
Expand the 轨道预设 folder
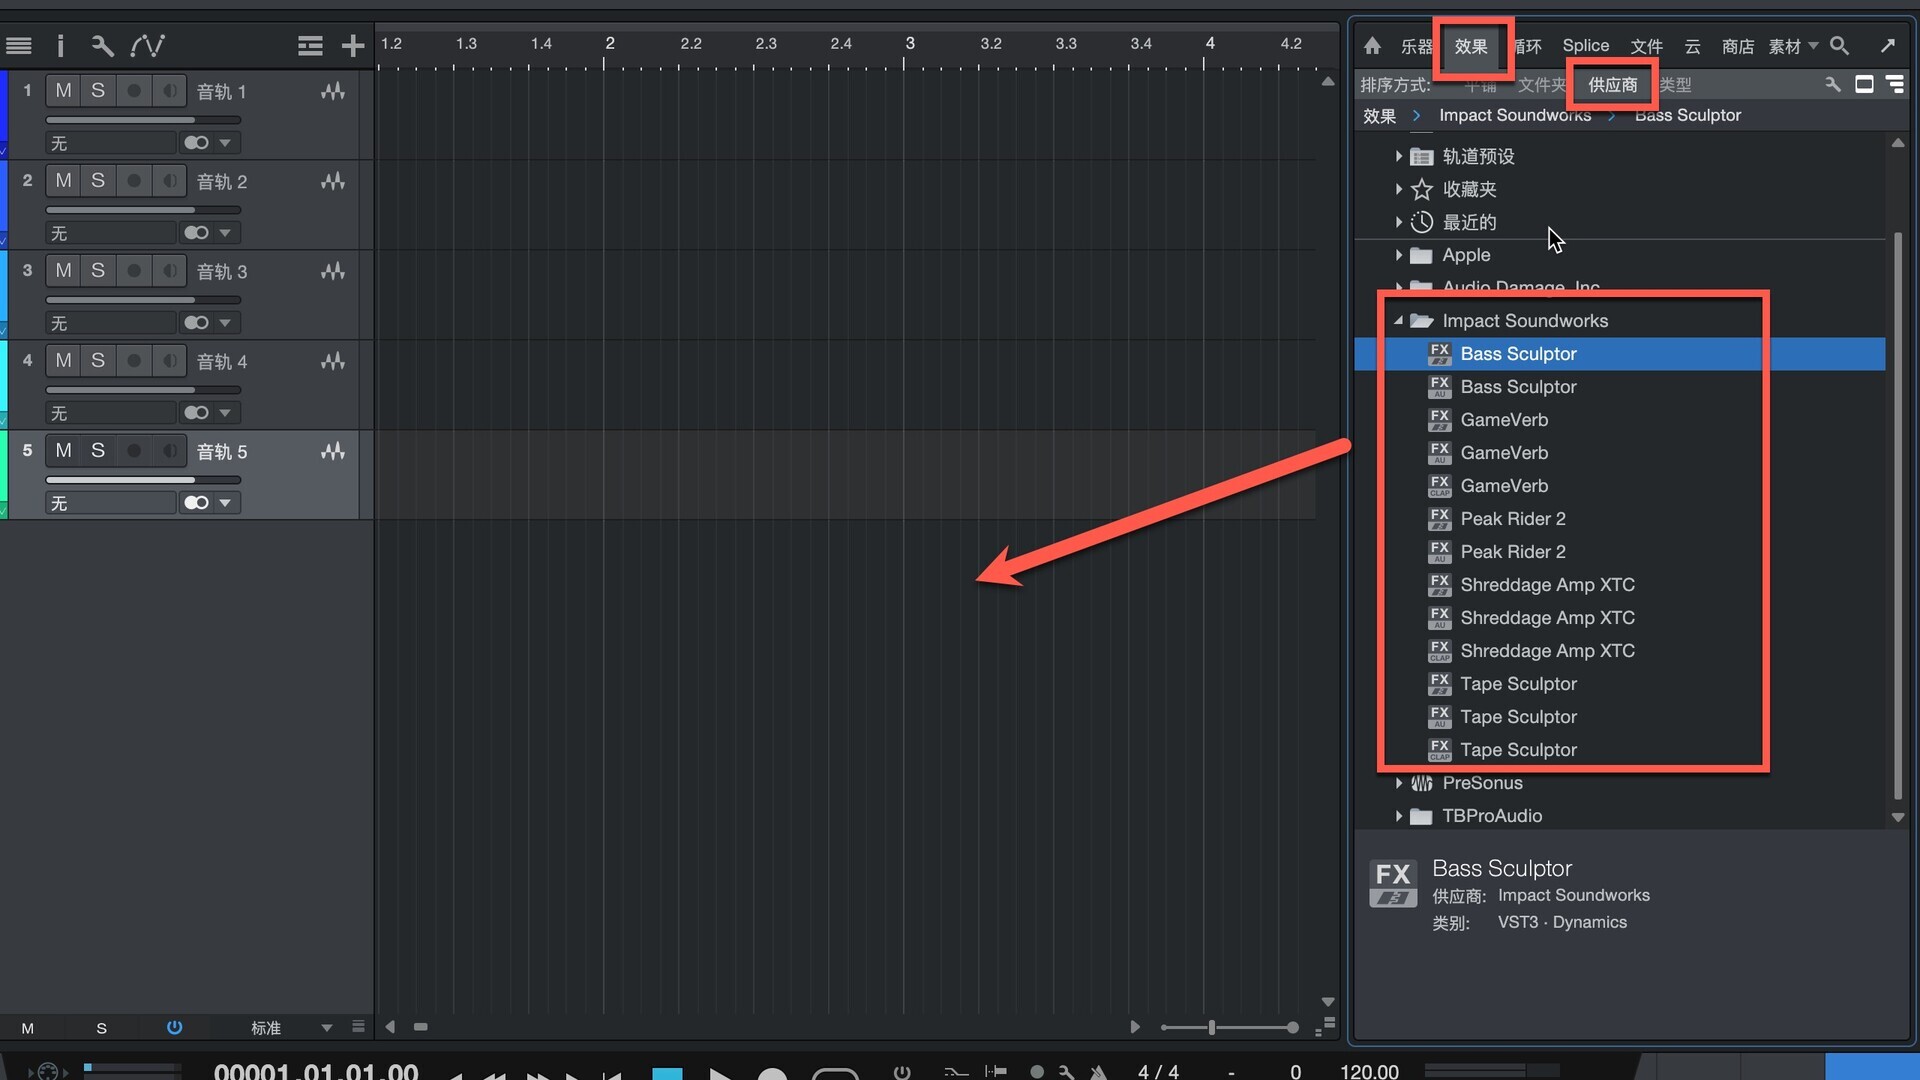pyautogui.click(x=1398, y=156)
